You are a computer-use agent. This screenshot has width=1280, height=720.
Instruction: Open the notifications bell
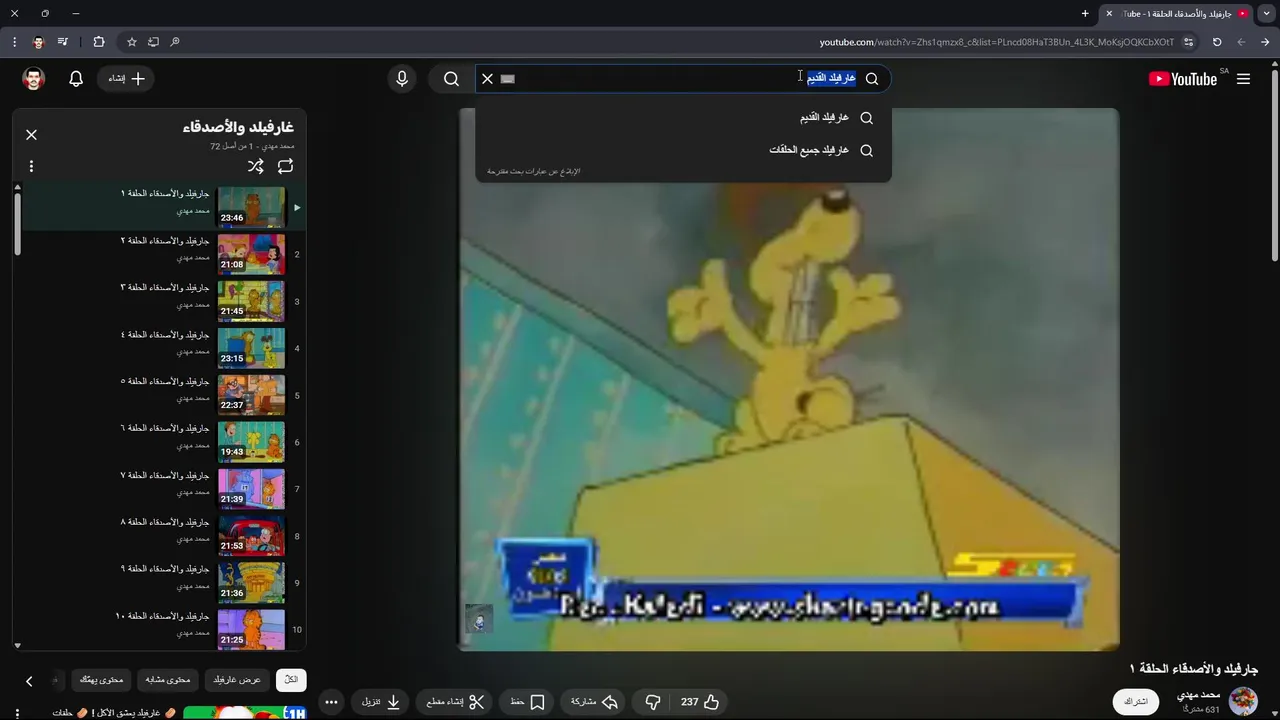point(76,79)
